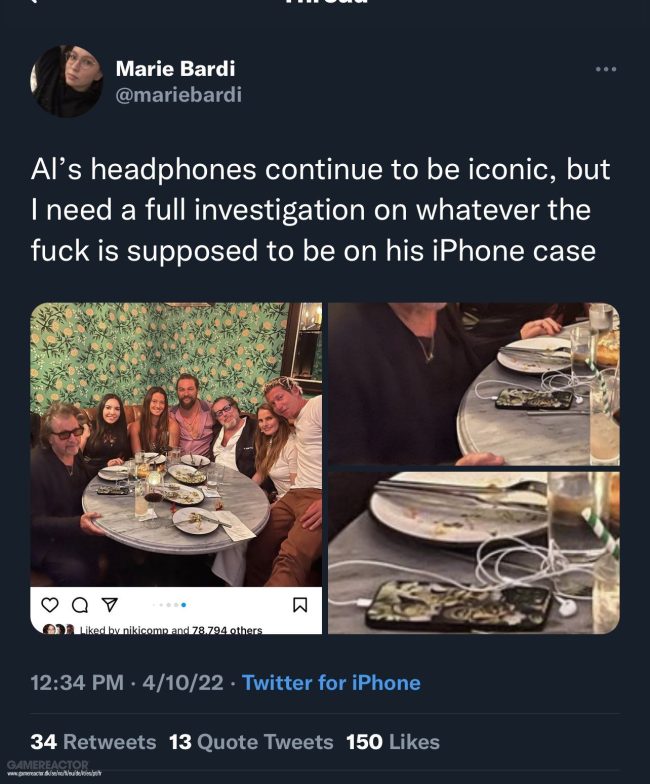Screen dimensions: 650x784
Task: Tap the bookmark save icon
Action: tap(300, 605)
